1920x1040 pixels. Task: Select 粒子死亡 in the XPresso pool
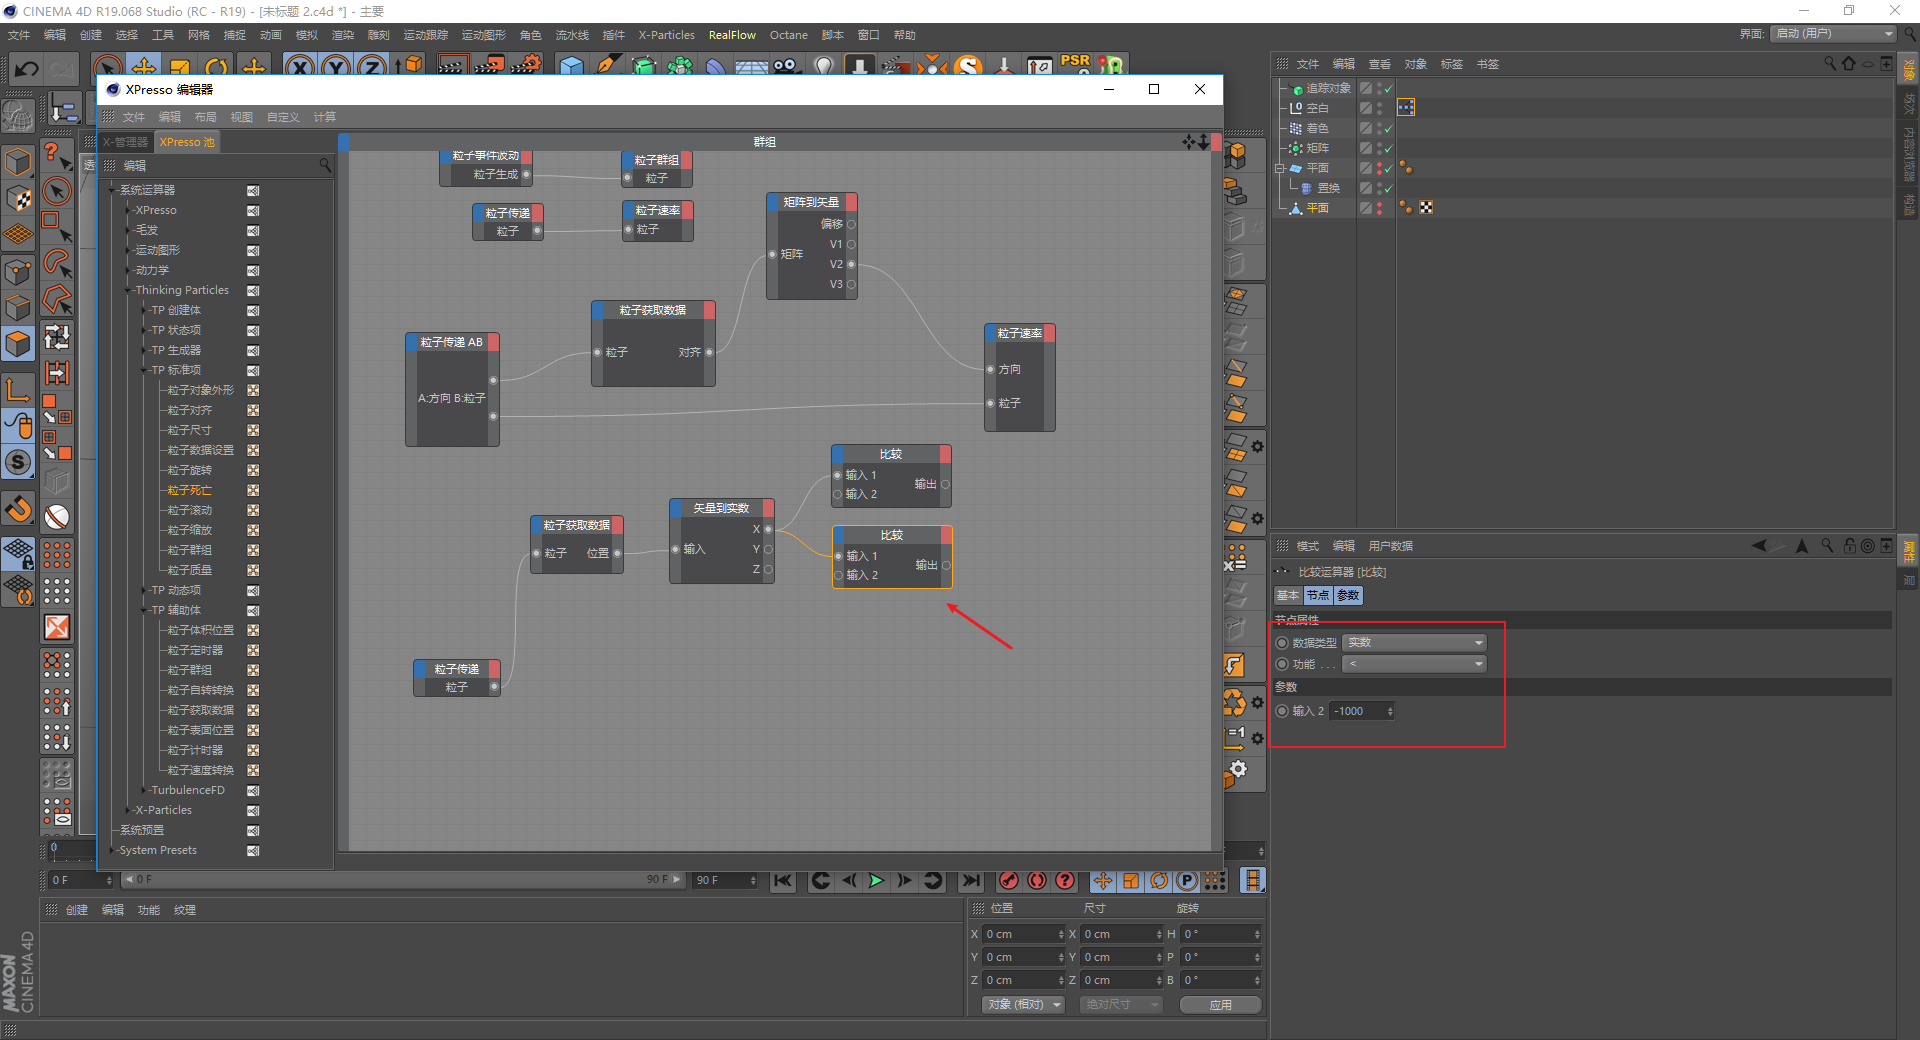pos(189,490)
